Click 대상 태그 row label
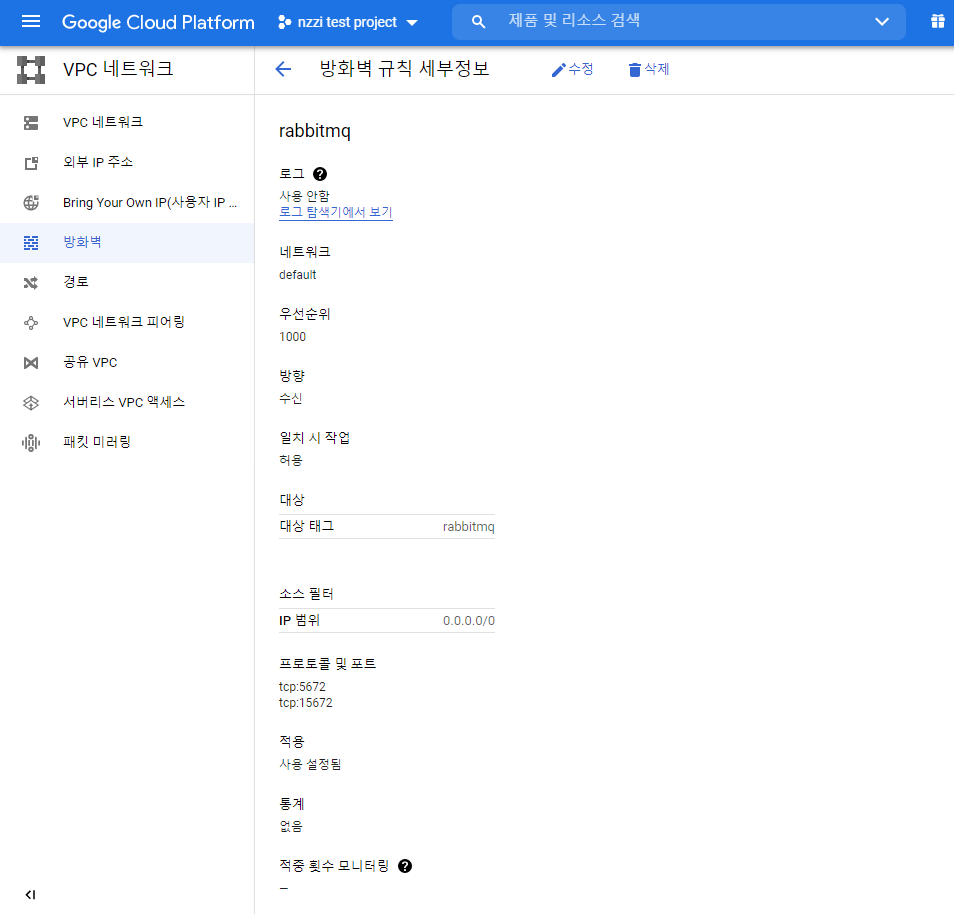Viewport: 954px width, 914px height. [307, 526]
